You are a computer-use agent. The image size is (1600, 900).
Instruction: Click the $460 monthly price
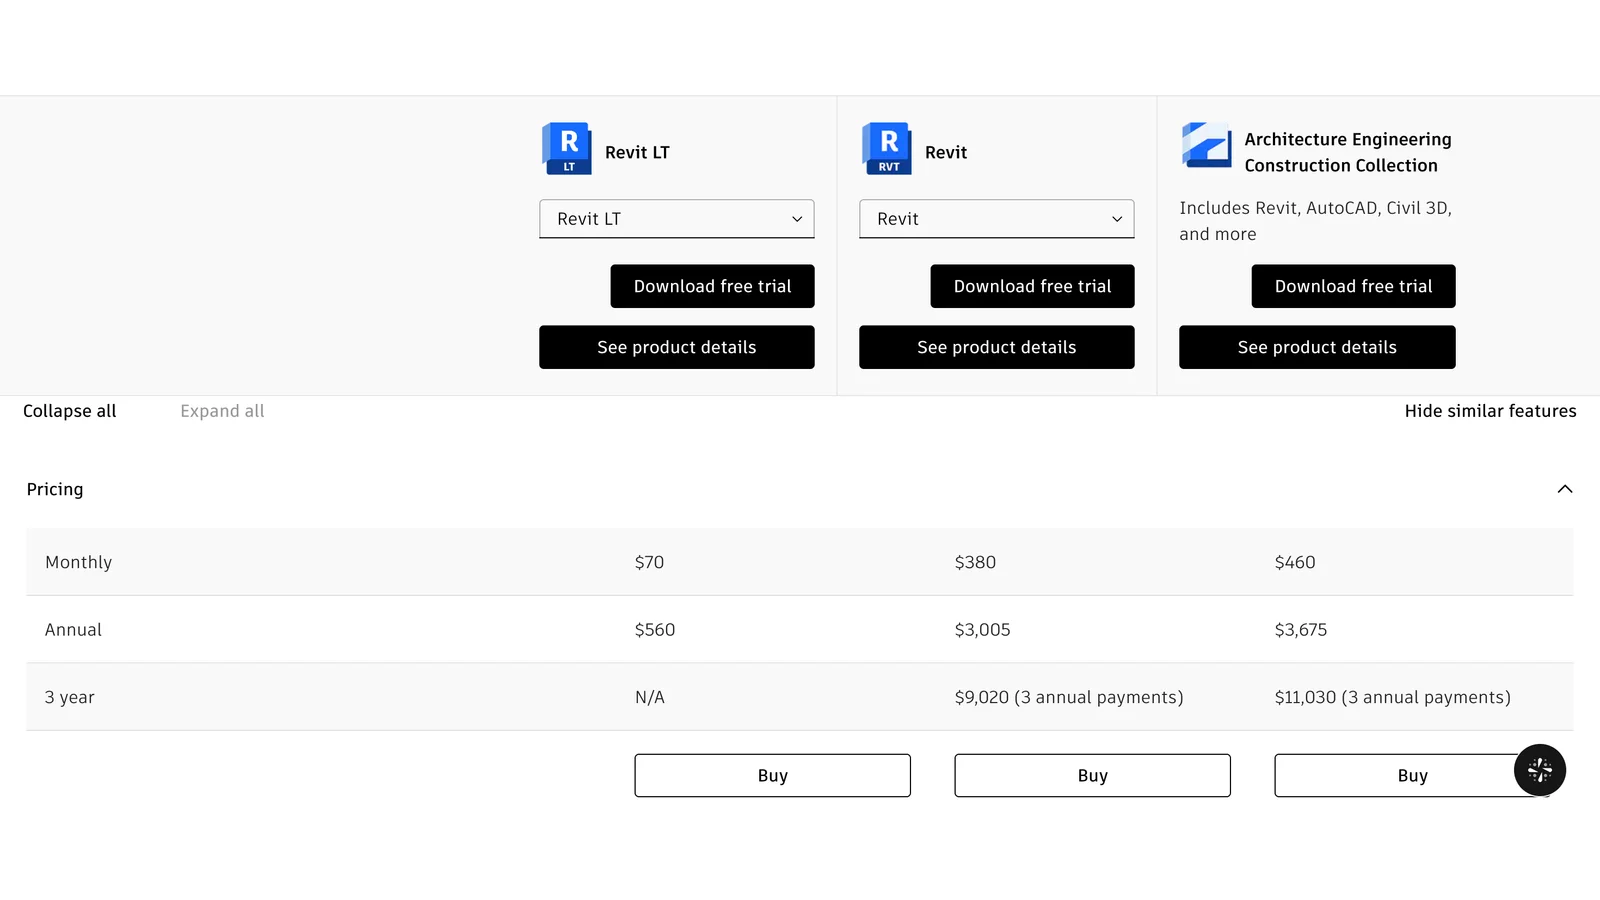click(x=1295, y=562)
